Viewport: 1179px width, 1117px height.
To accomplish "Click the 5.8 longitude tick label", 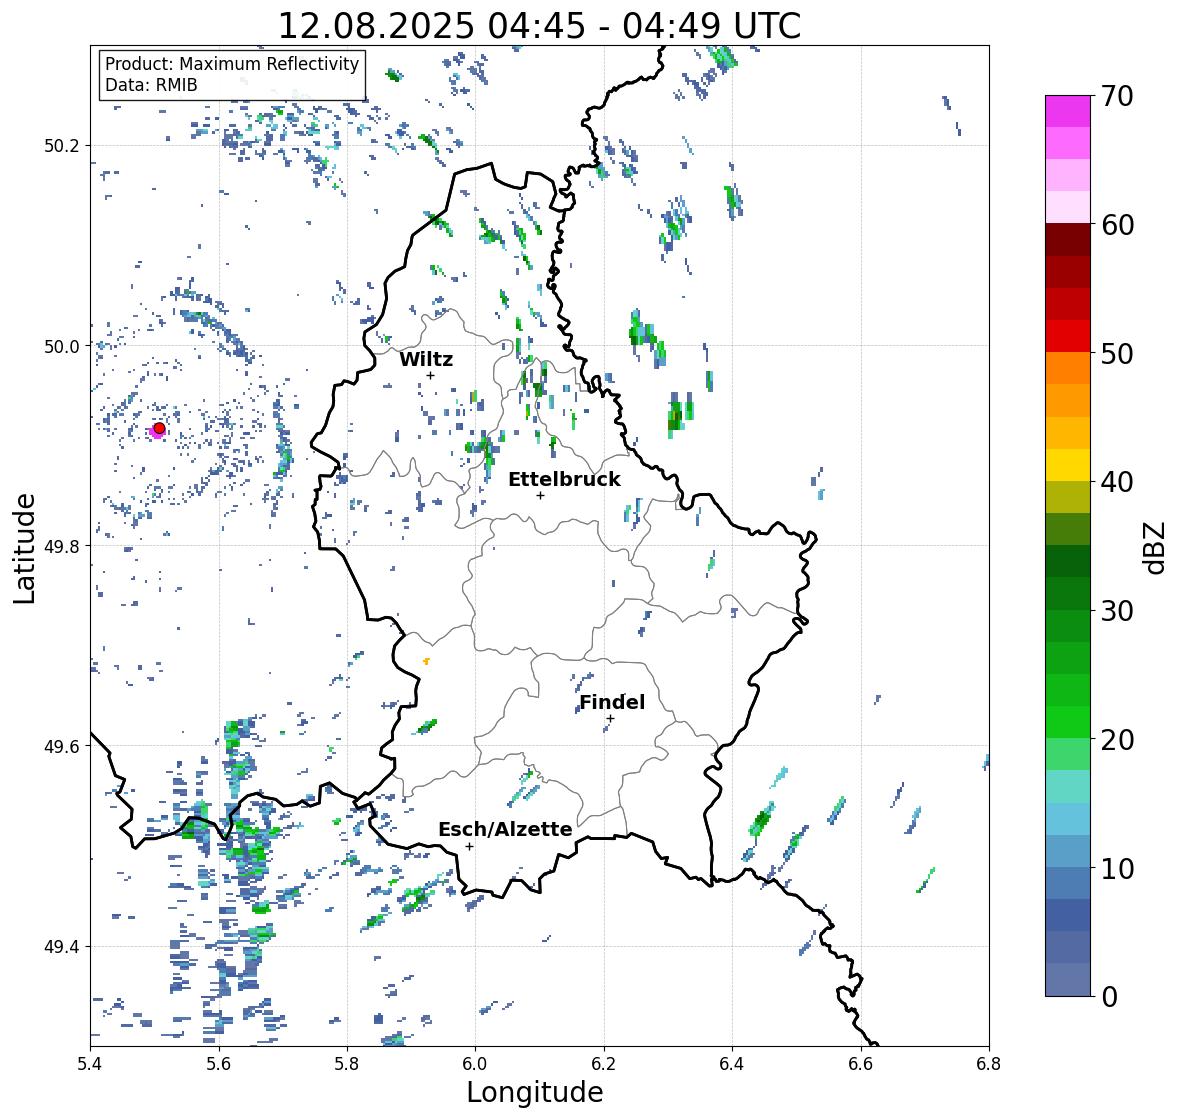I will click(x=347, y=1064).
